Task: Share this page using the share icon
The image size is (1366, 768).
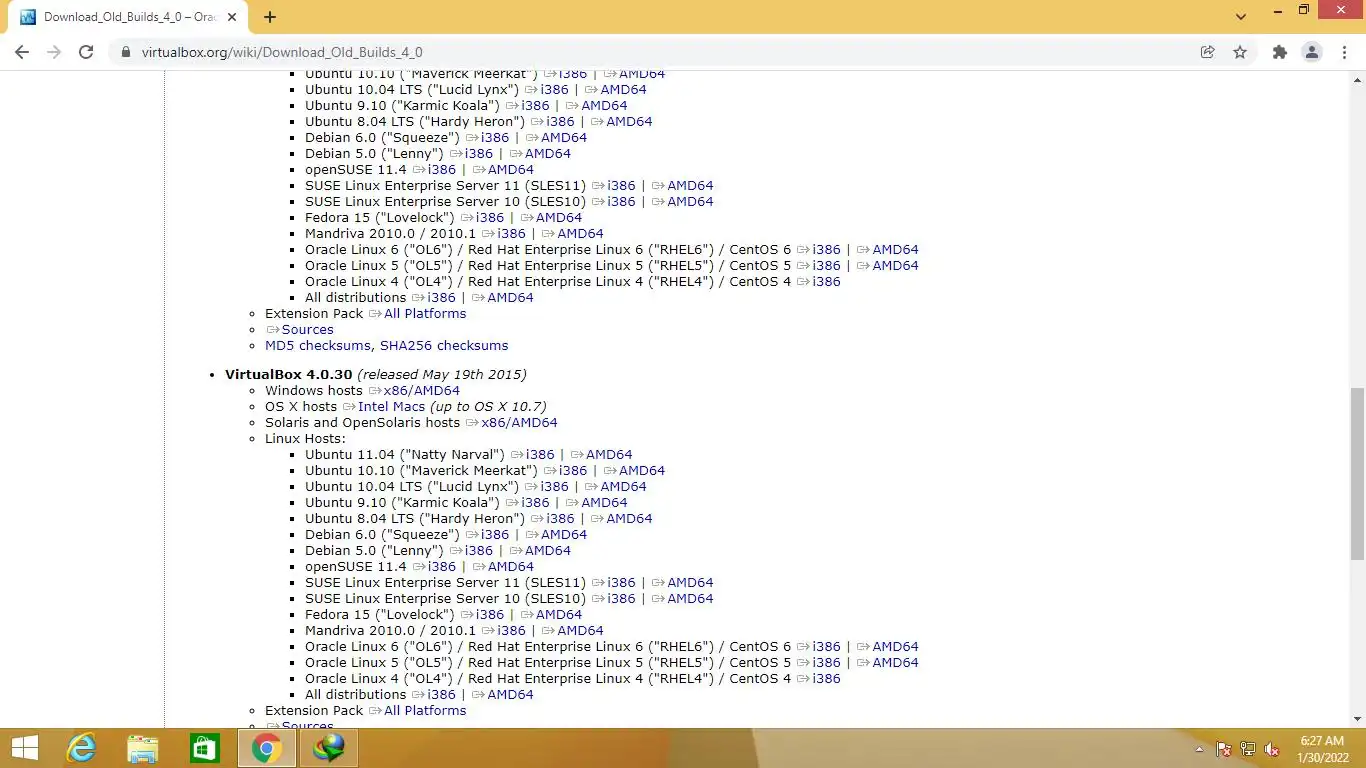Action: tap(1208, 52)
